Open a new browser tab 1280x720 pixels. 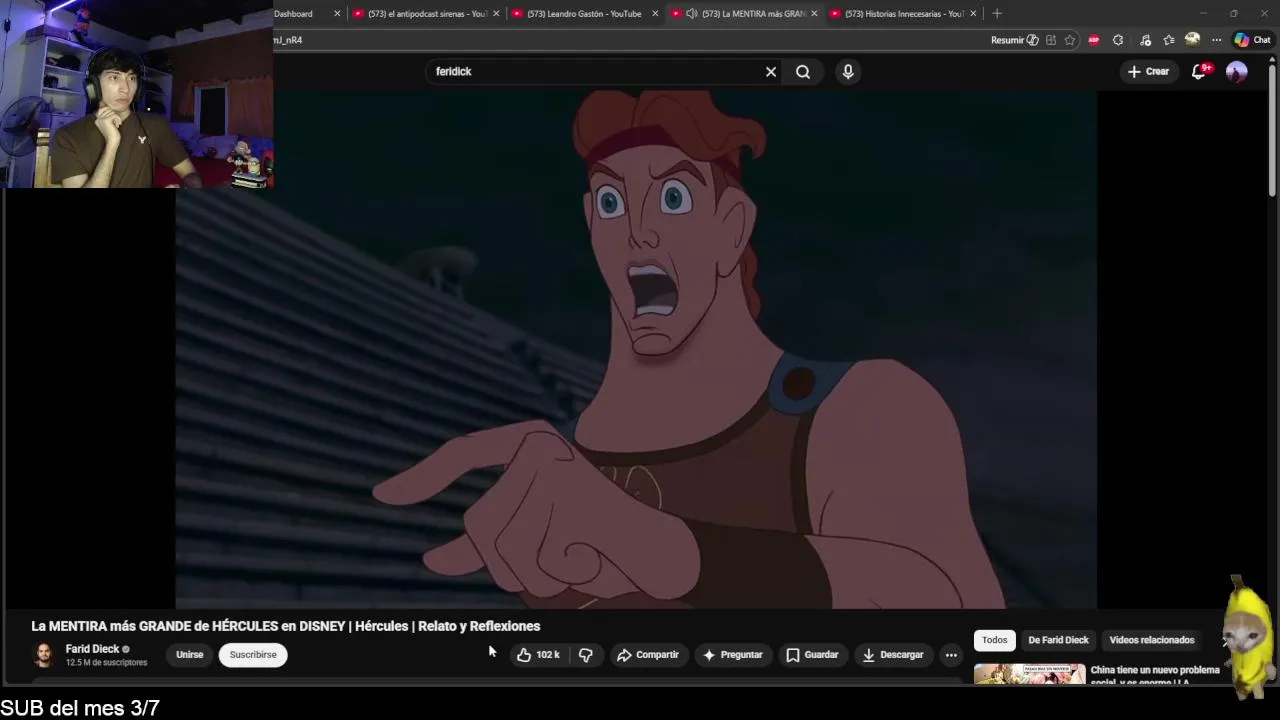(997, 14)
